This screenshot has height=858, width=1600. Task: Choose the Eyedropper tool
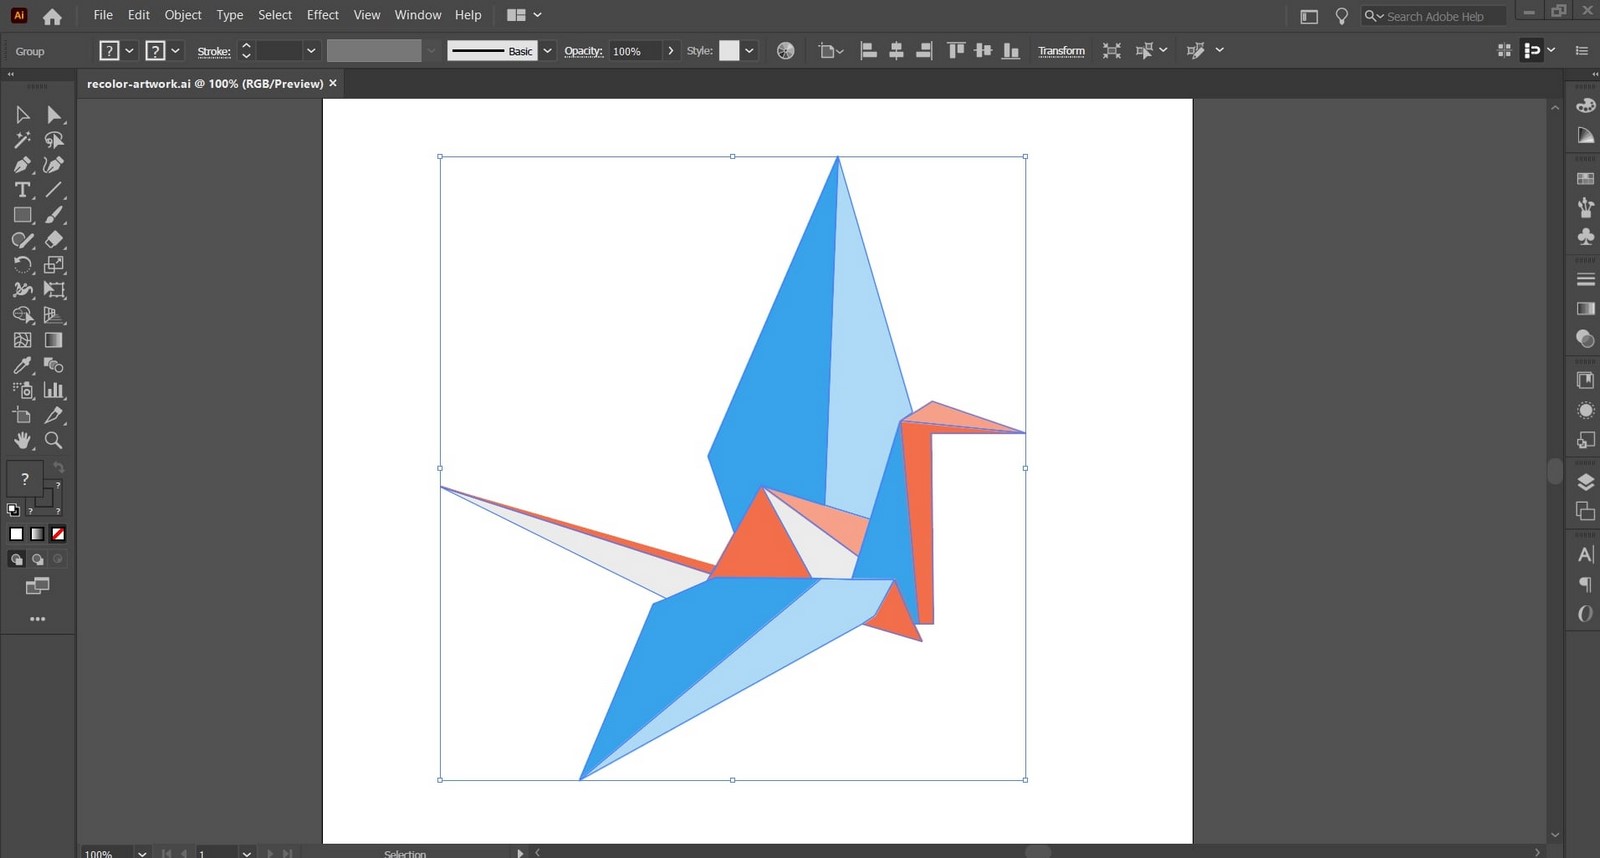coord(22,365)
